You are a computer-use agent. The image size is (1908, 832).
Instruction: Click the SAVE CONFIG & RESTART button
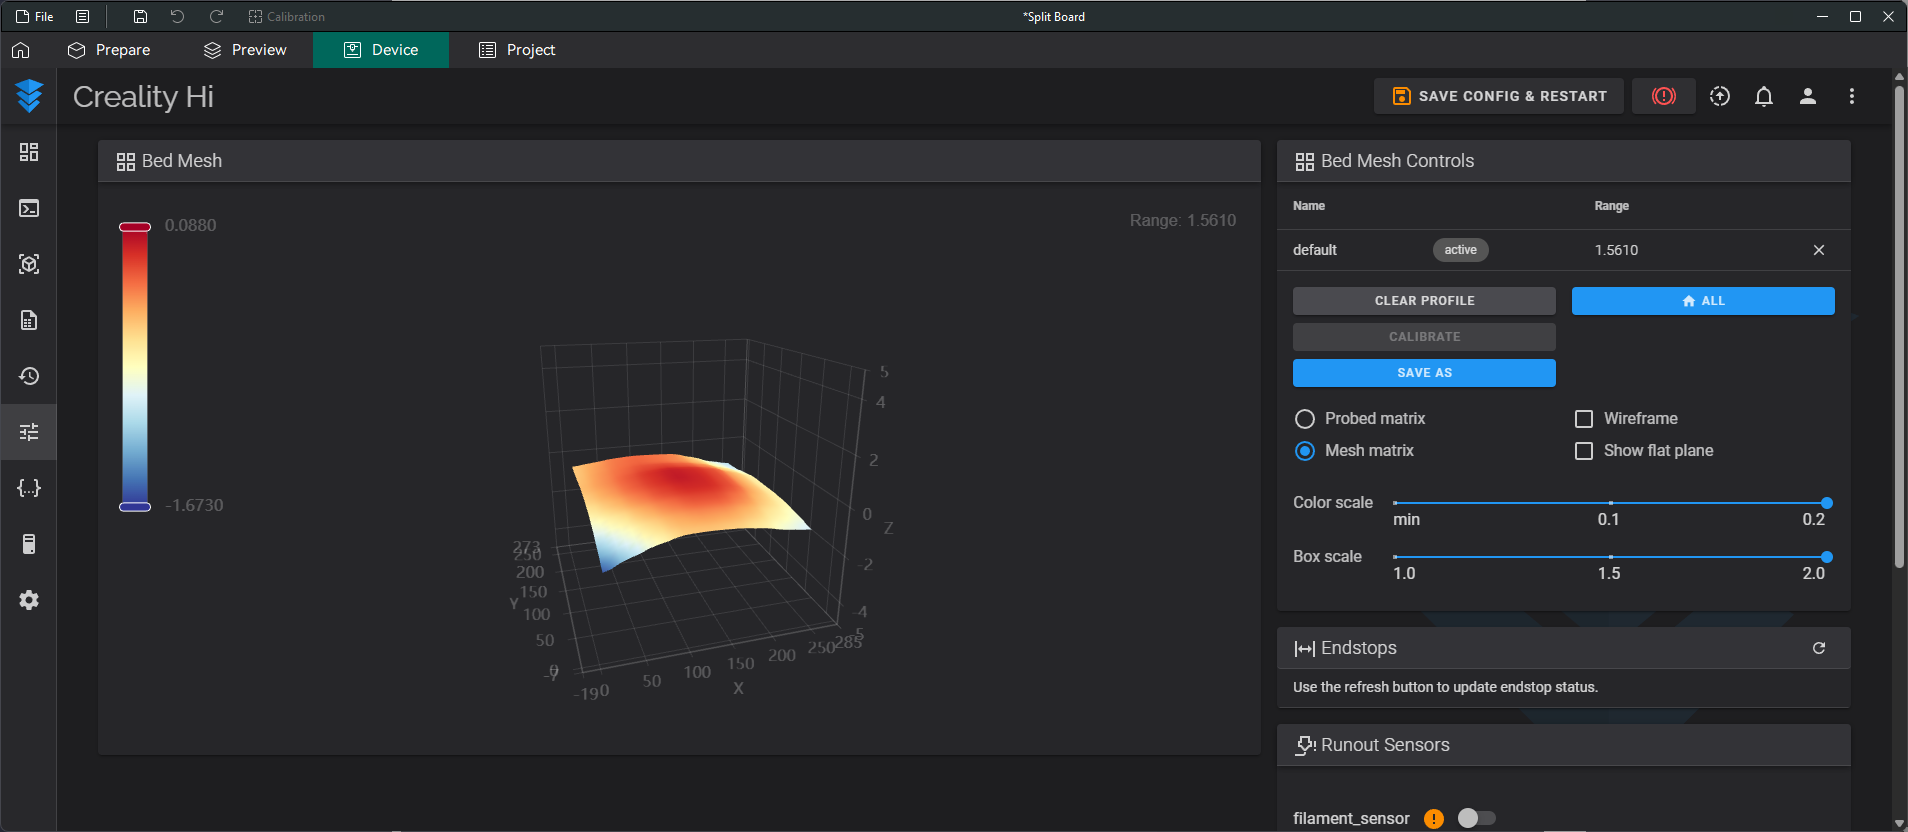1498,96
